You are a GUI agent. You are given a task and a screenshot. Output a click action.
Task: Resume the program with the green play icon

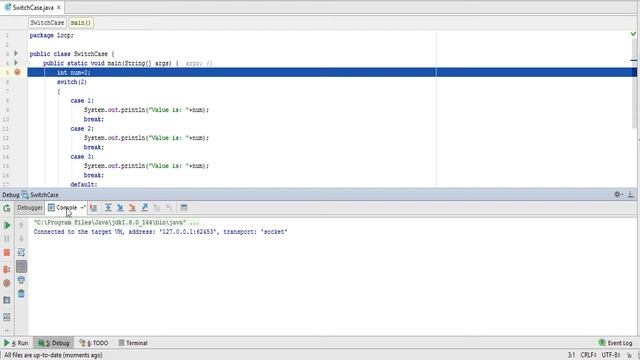pos(7,225)
